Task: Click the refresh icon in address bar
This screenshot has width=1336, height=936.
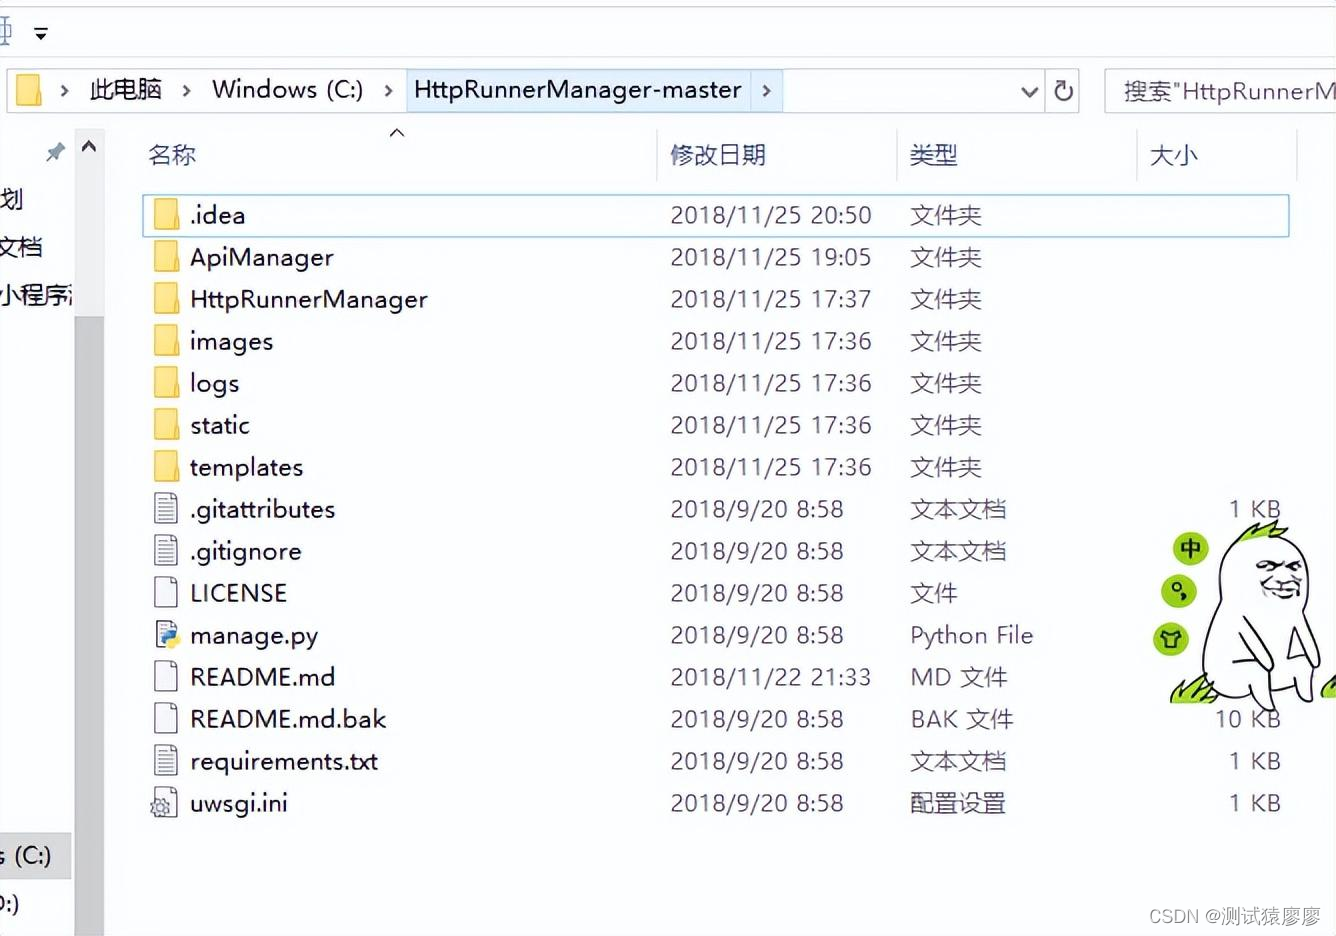Action: (1063, 90)
